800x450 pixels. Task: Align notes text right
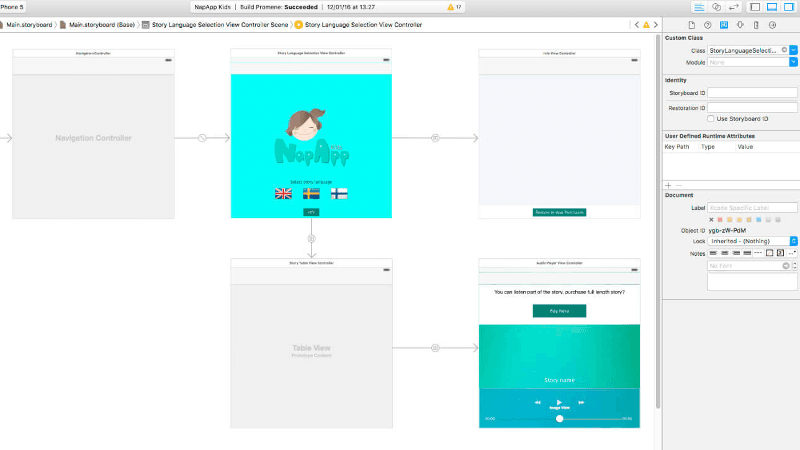click(x=736, y=253)
